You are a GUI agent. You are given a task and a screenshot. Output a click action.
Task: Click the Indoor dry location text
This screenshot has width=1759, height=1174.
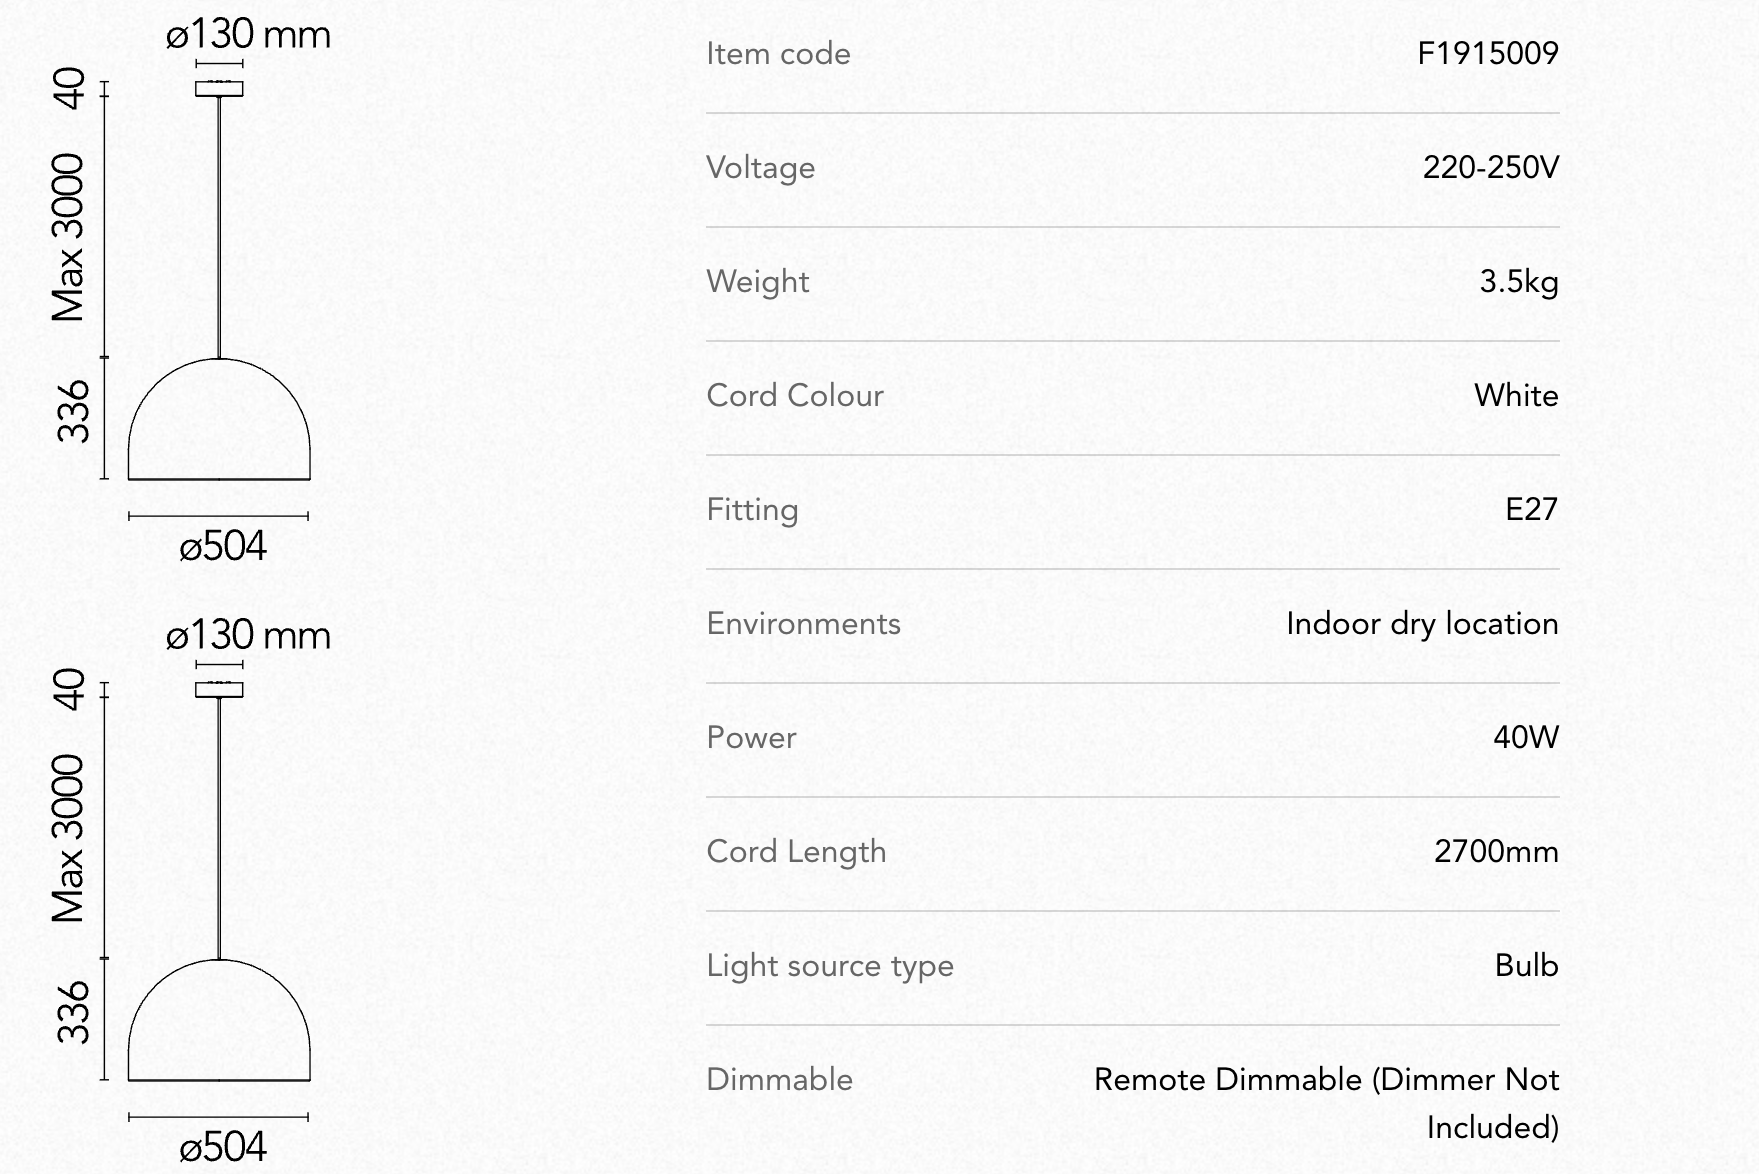[1422, 624]
